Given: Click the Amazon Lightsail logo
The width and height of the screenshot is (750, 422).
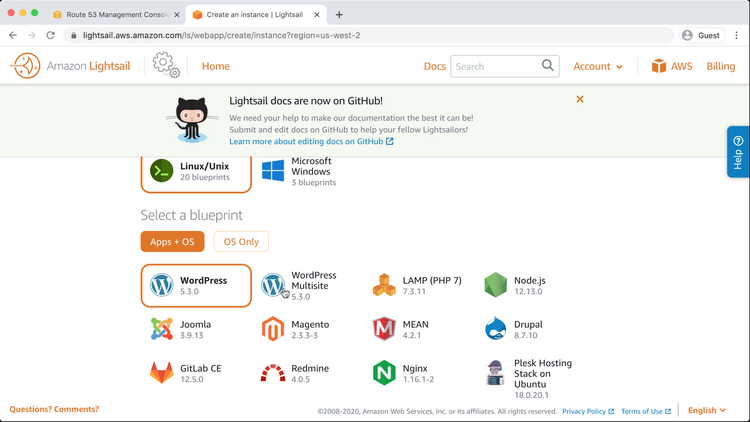Looking at the screenshot, I should (x=70, y=67).
